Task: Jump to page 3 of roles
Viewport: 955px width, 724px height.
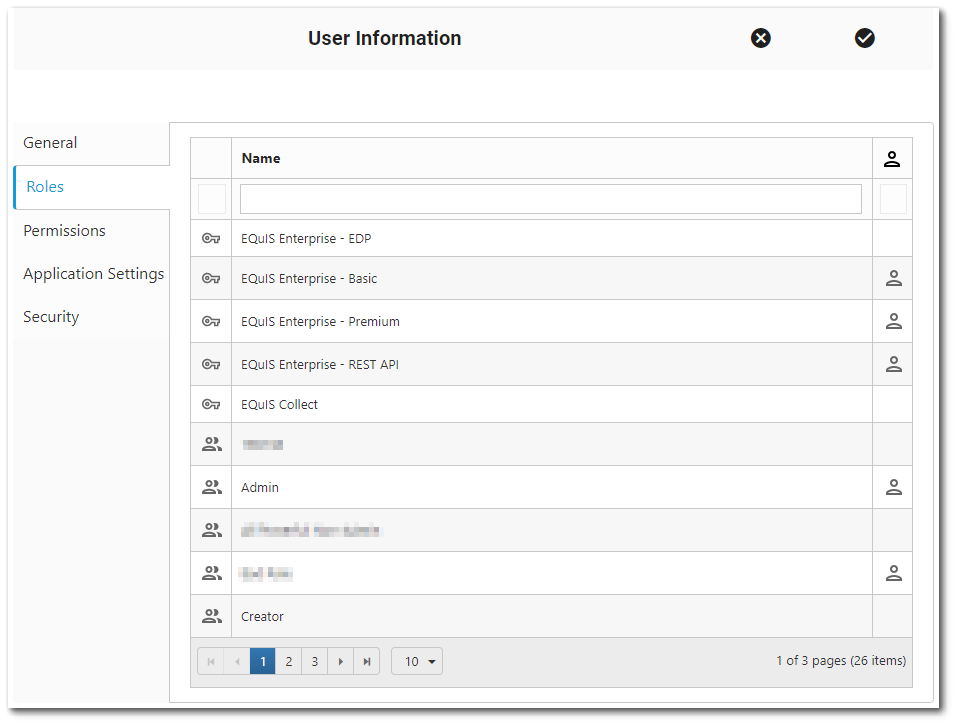Action: click(x=314, y=661)
